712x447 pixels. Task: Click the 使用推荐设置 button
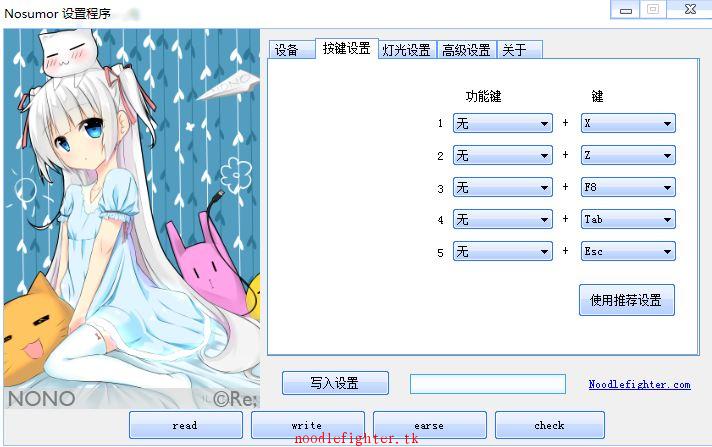(627, 300)
